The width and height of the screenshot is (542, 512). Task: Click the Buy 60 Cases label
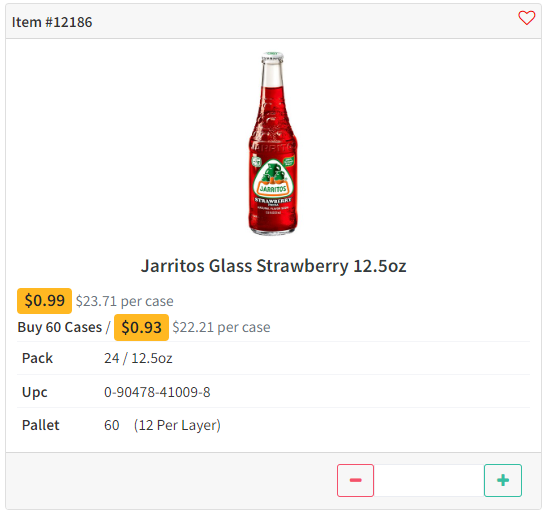tap(60, 327)
